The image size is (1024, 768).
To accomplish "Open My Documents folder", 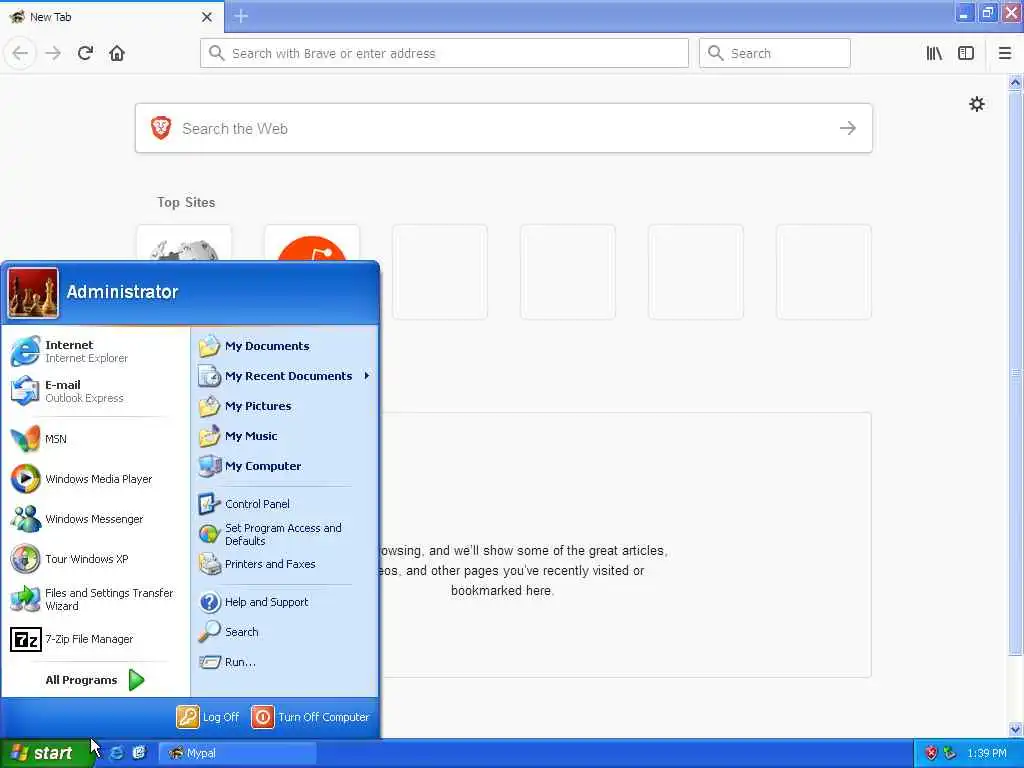I will (x=285, y=346).
